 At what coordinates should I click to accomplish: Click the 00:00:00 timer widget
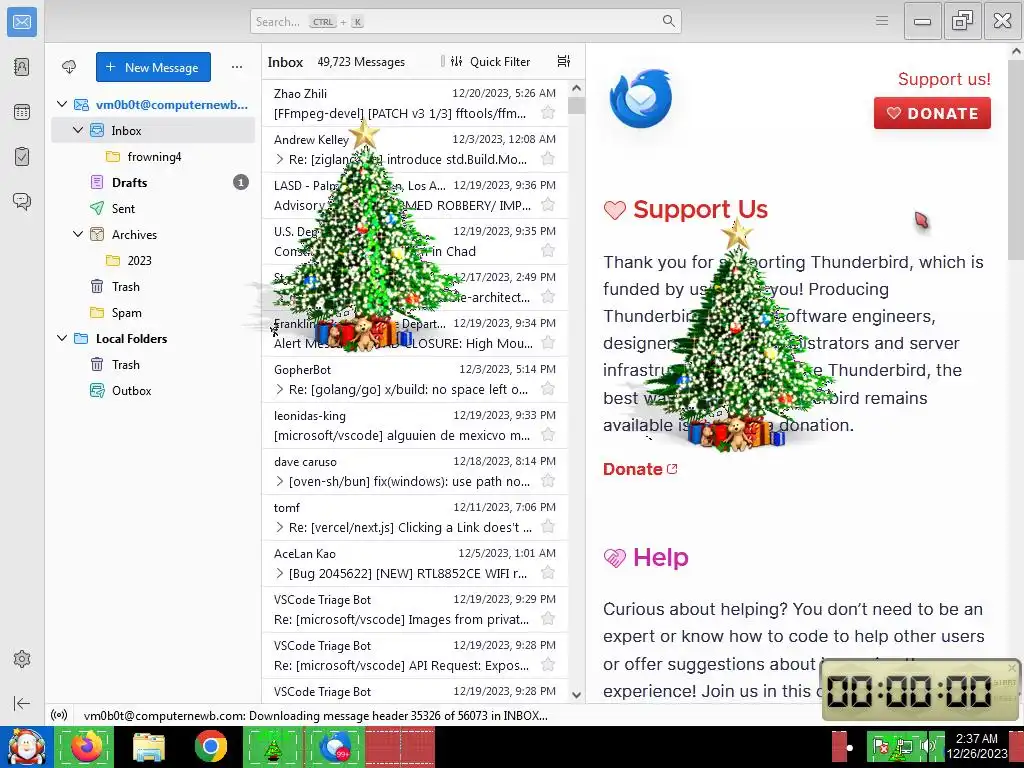pyautogui.click(x=920, y=690)
